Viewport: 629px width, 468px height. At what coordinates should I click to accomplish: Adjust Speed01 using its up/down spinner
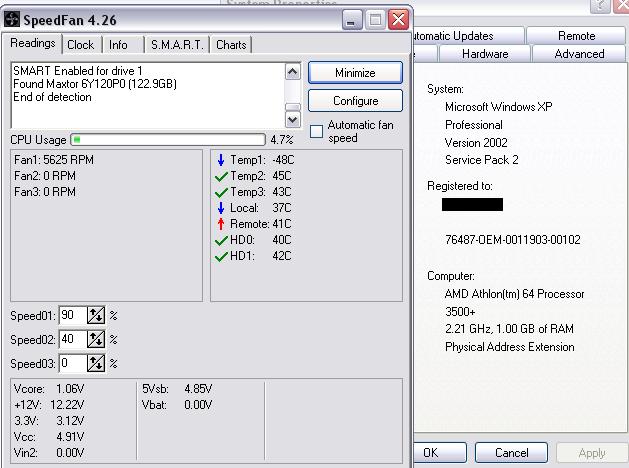[x=96, y=316]
